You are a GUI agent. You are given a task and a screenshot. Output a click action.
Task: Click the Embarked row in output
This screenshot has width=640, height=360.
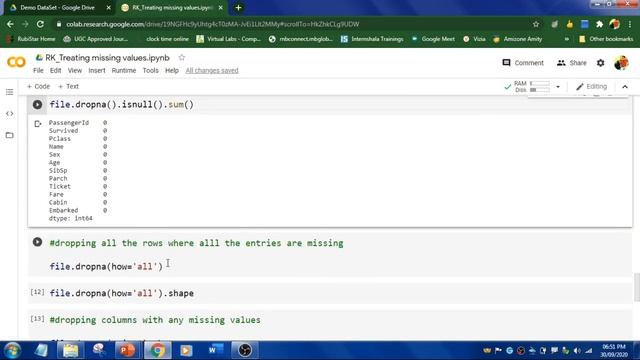coord(78,211)
